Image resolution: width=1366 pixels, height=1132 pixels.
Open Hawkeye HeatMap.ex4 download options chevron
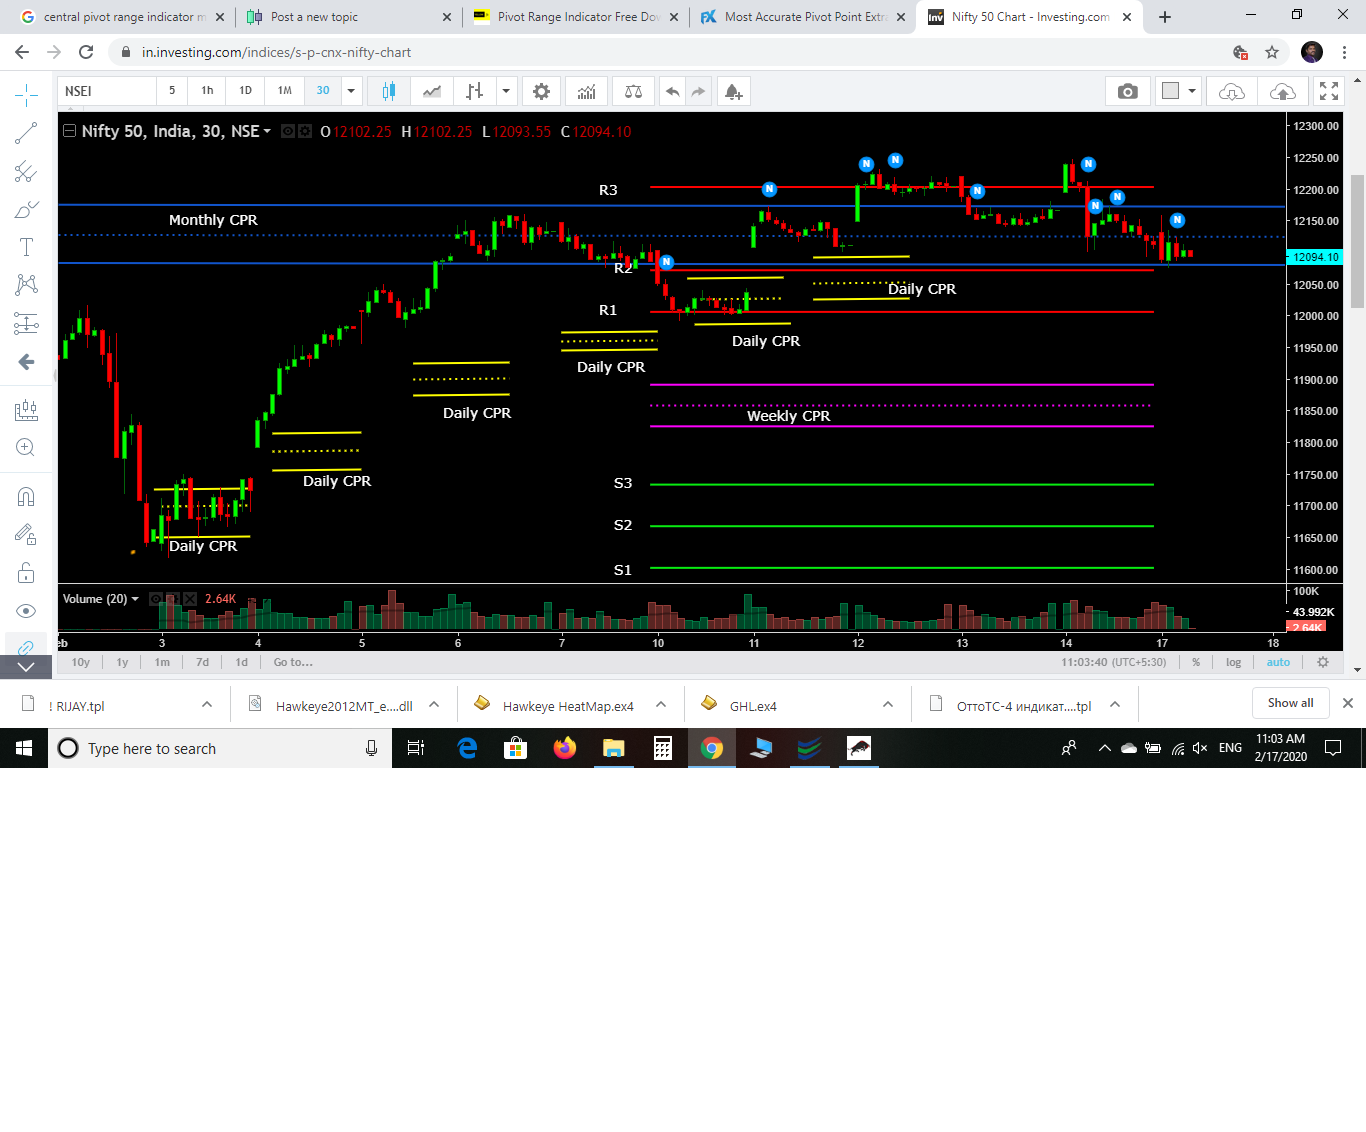tap(661, 705)
